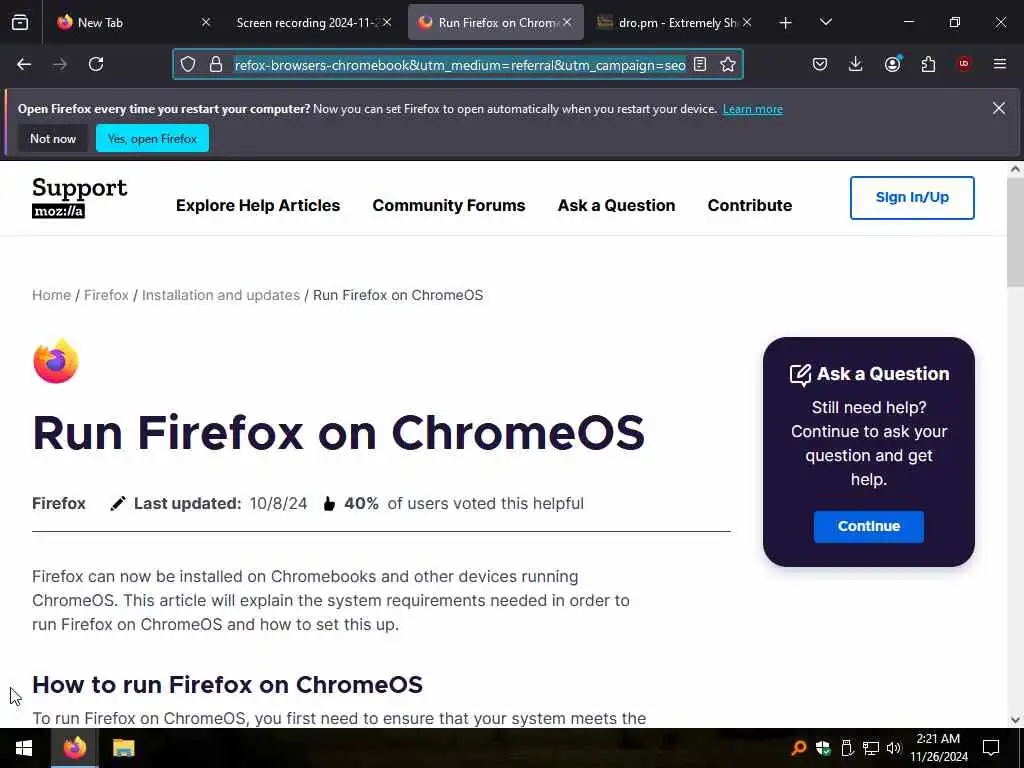1024x768 pixels.
Task: Open the Firefox account menu
Action: (x=893, y=64)
